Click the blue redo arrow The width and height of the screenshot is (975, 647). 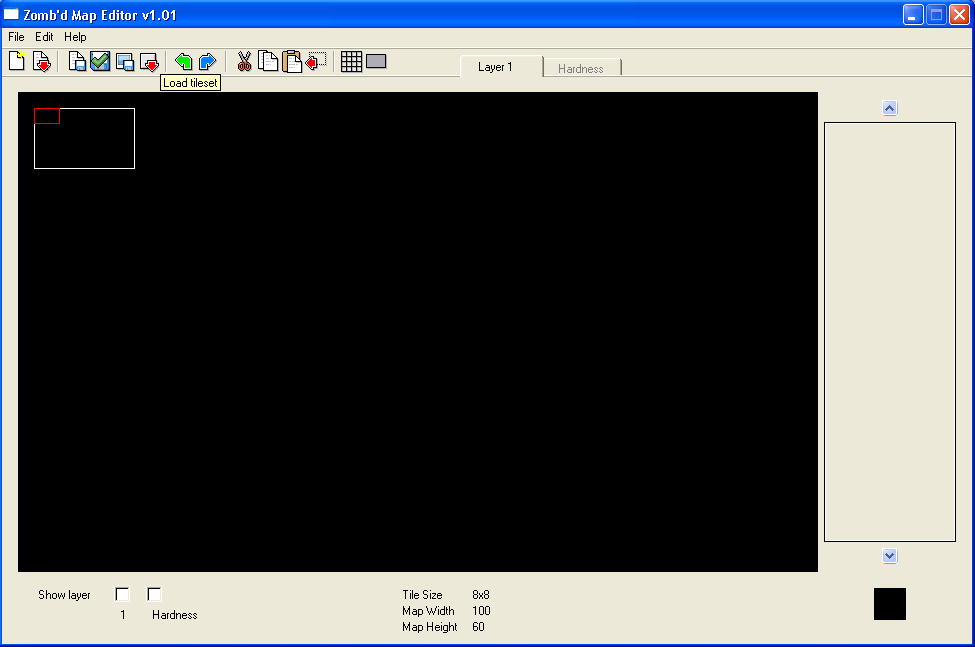click(x=207, y=62)
